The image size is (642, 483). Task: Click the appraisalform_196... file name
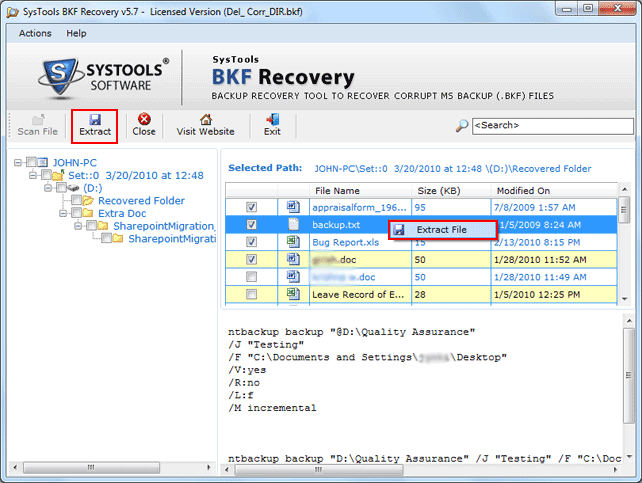tap(359, 208)
